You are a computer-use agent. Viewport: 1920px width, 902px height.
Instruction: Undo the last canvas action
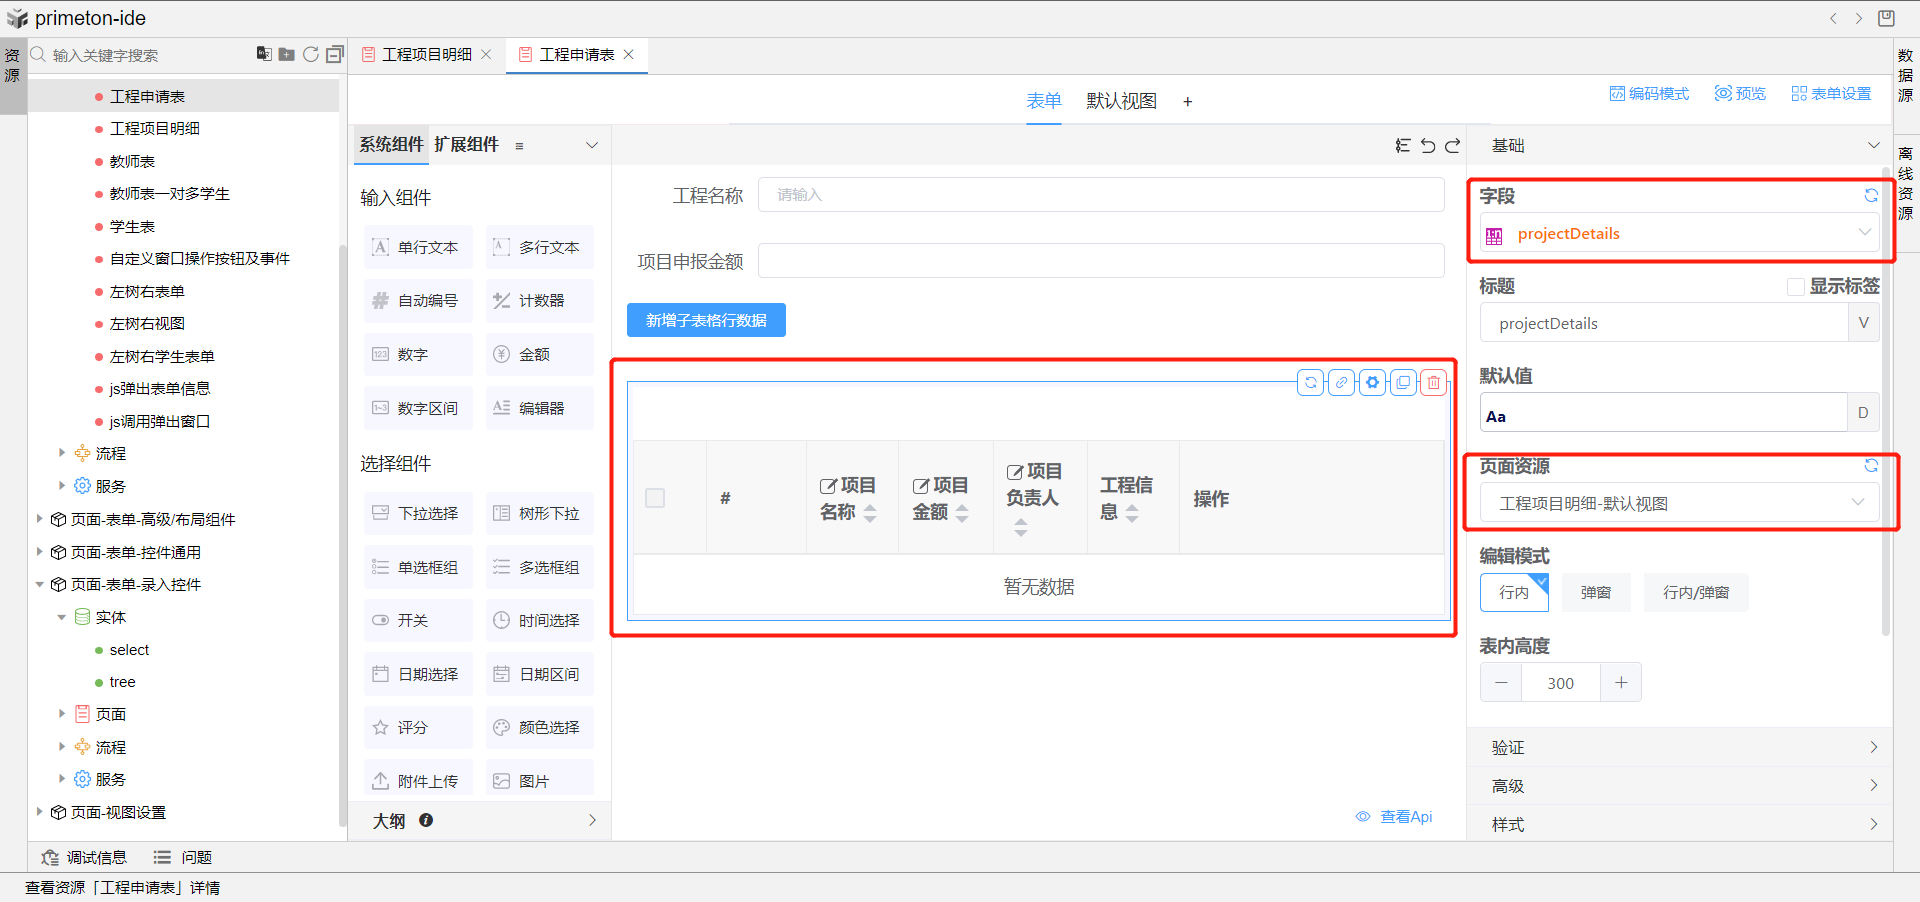[1428, 146]
